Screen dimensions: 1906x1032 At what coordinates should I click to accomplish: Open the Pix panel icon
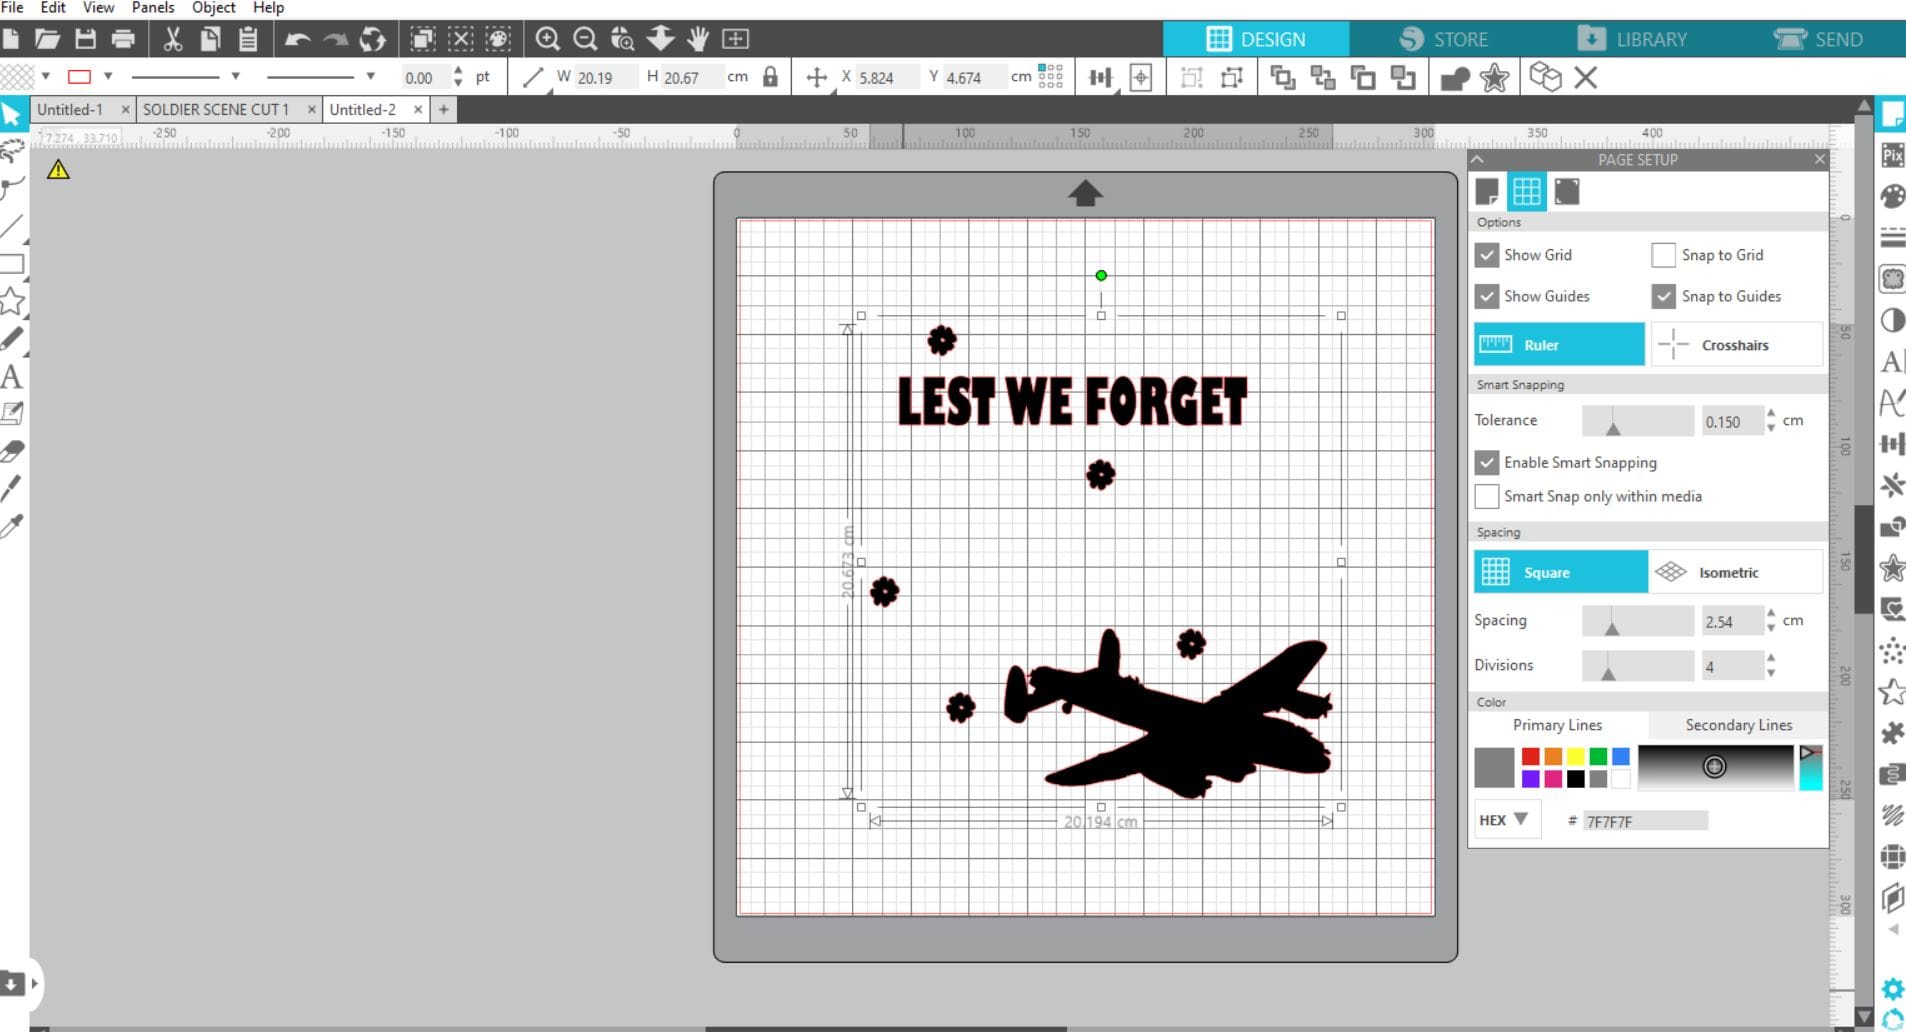point(1892,155)
